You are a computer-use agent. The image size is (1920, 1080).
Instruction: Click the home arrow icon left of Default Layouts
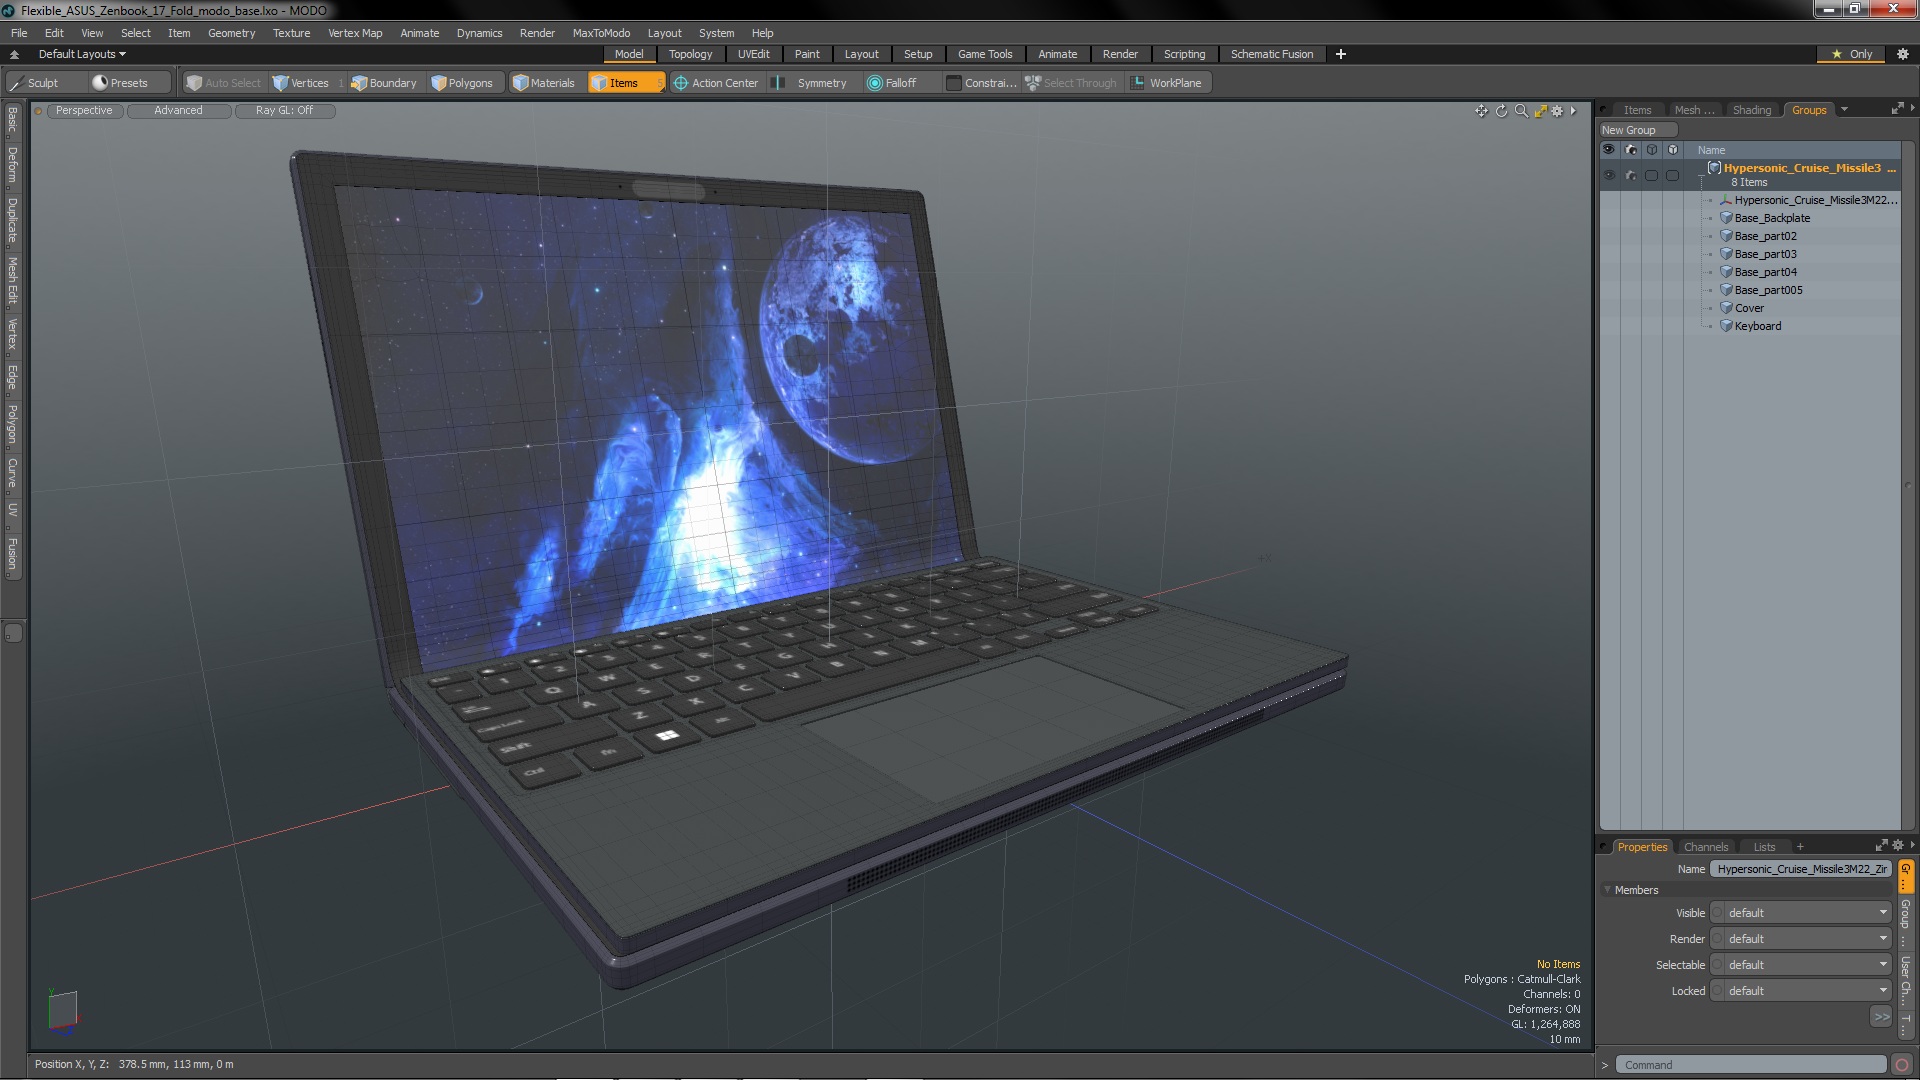pyautogui.click(x=14, y=54)
